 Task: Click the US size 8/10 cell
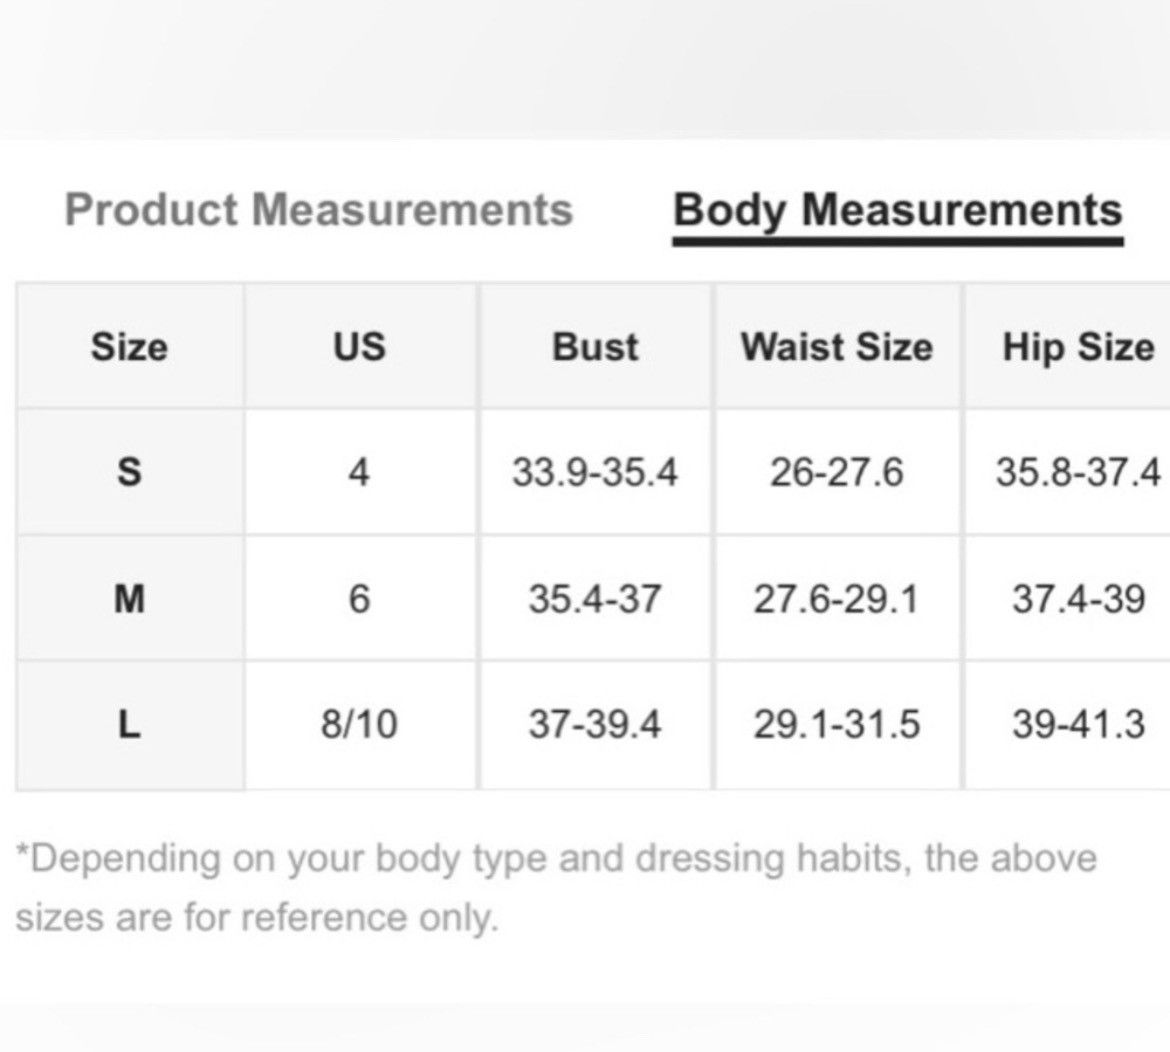tap(359, 724)
